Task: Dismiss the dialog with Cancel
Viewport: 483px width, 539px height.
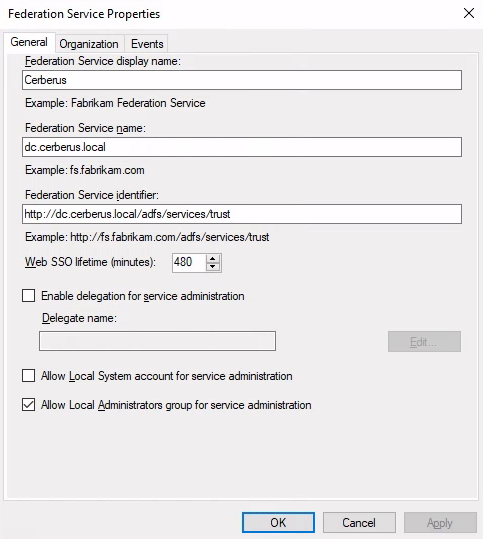Action: pos(359,522)
